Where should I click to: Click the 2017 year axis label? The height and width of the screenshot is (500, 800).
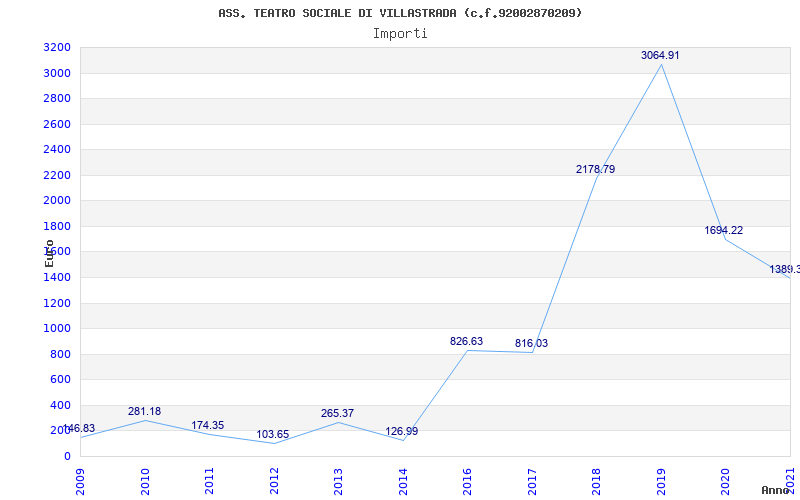(x=532, y=481)
